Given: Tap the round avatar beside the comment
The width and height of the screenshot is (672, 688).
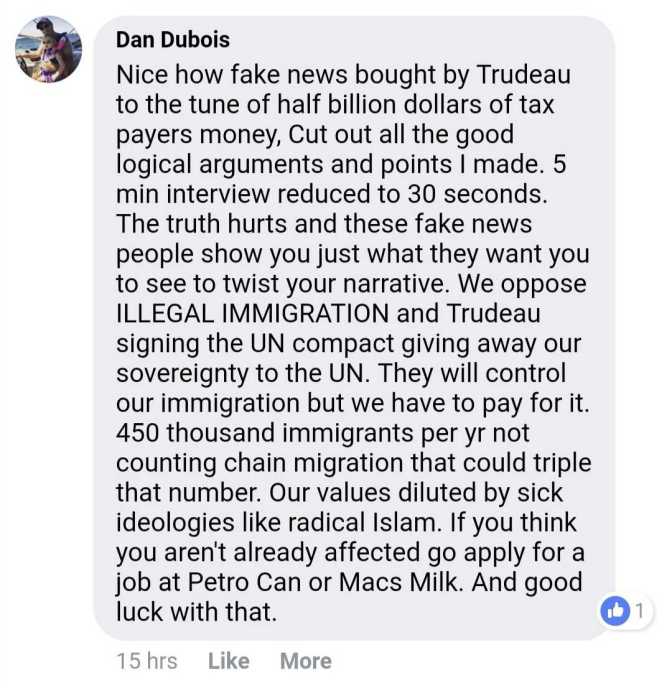Looking at the screenshot, I should [x=48, y=49].
